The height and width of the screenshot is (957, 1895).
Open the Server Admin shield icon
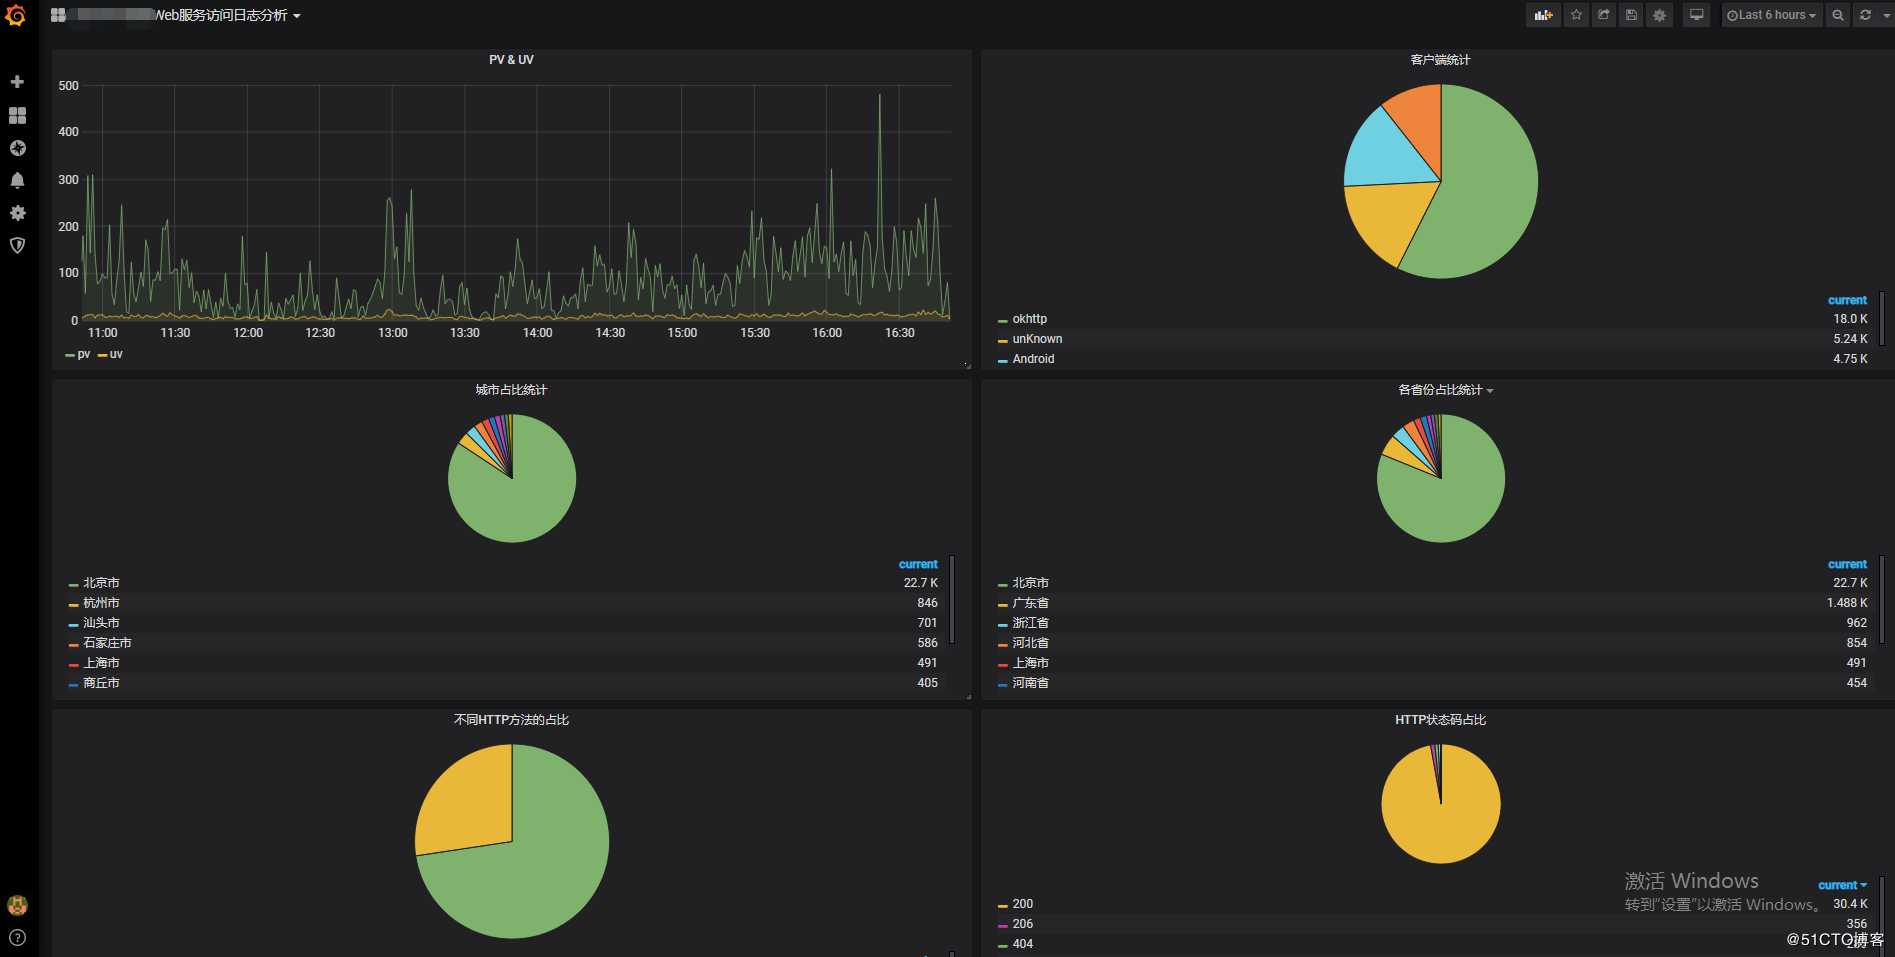[17, 245]
